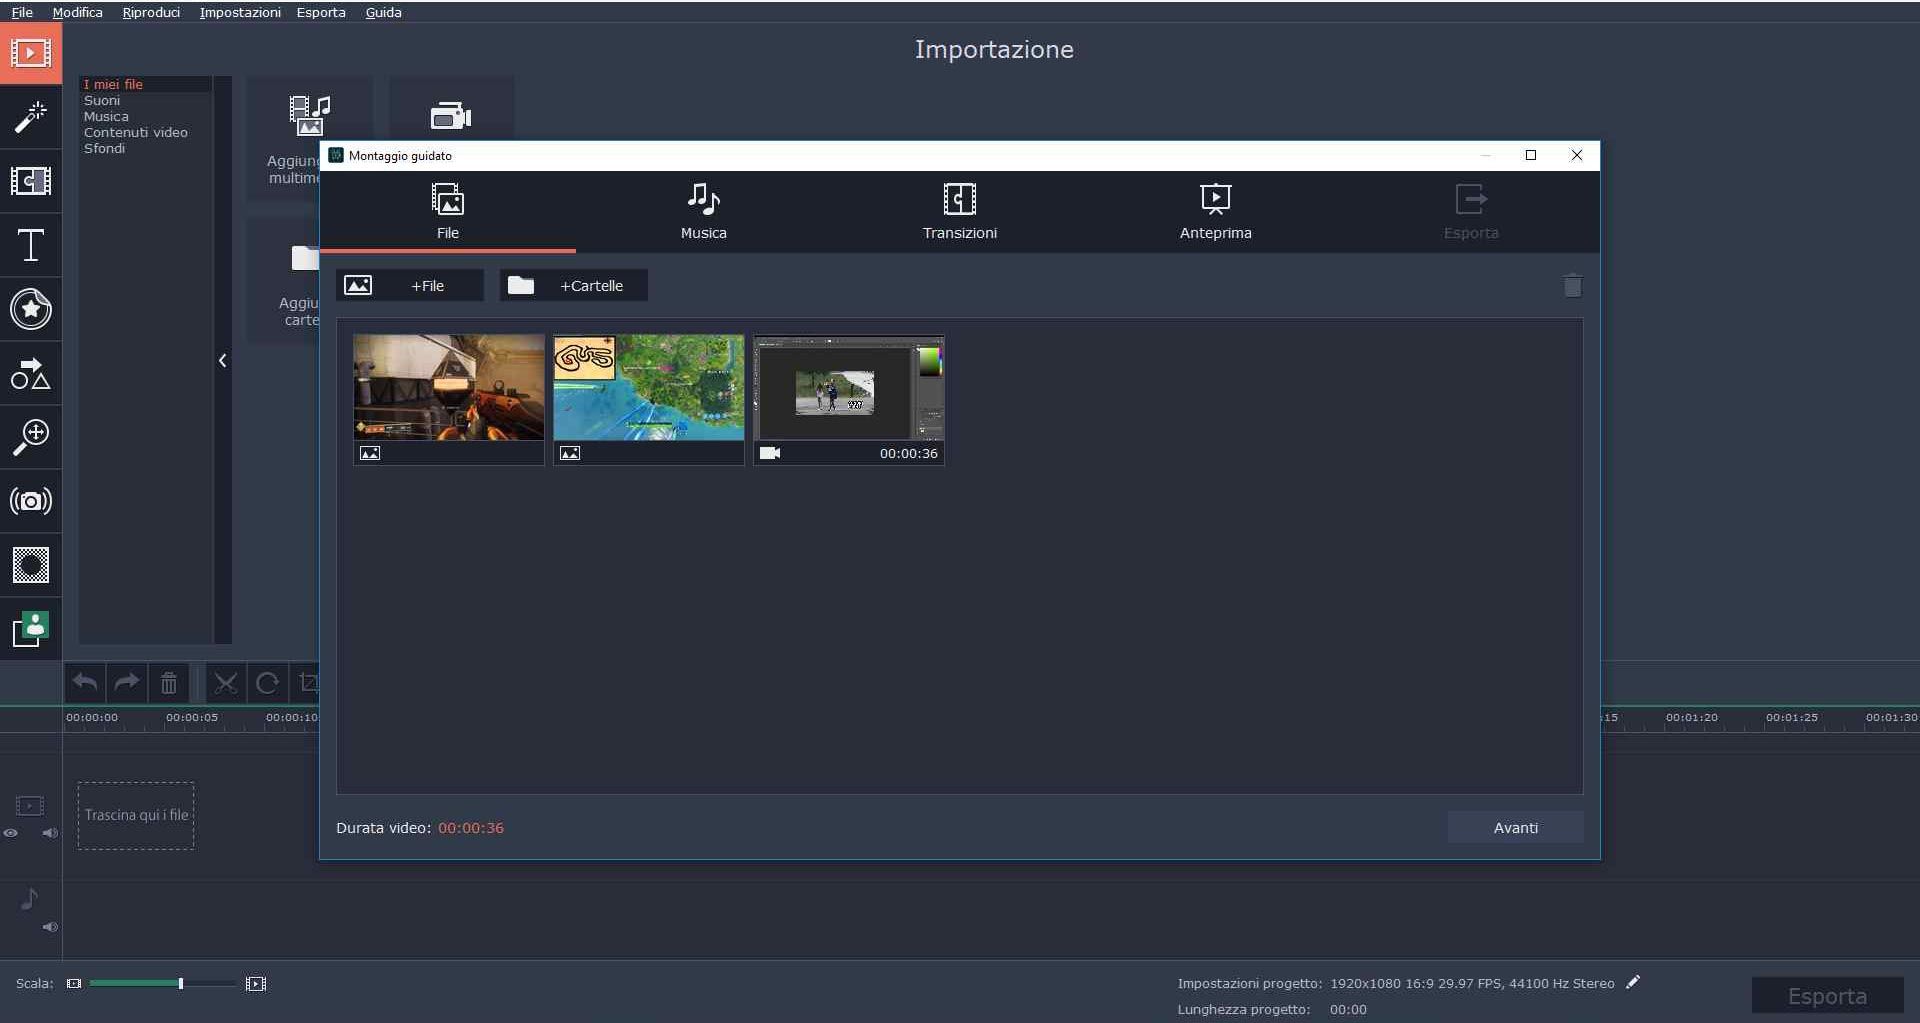The height and width of the screenshot is (1023, 1920).
Task: Click the trash icon in wizard dialog
Action: click(1572, 286)
